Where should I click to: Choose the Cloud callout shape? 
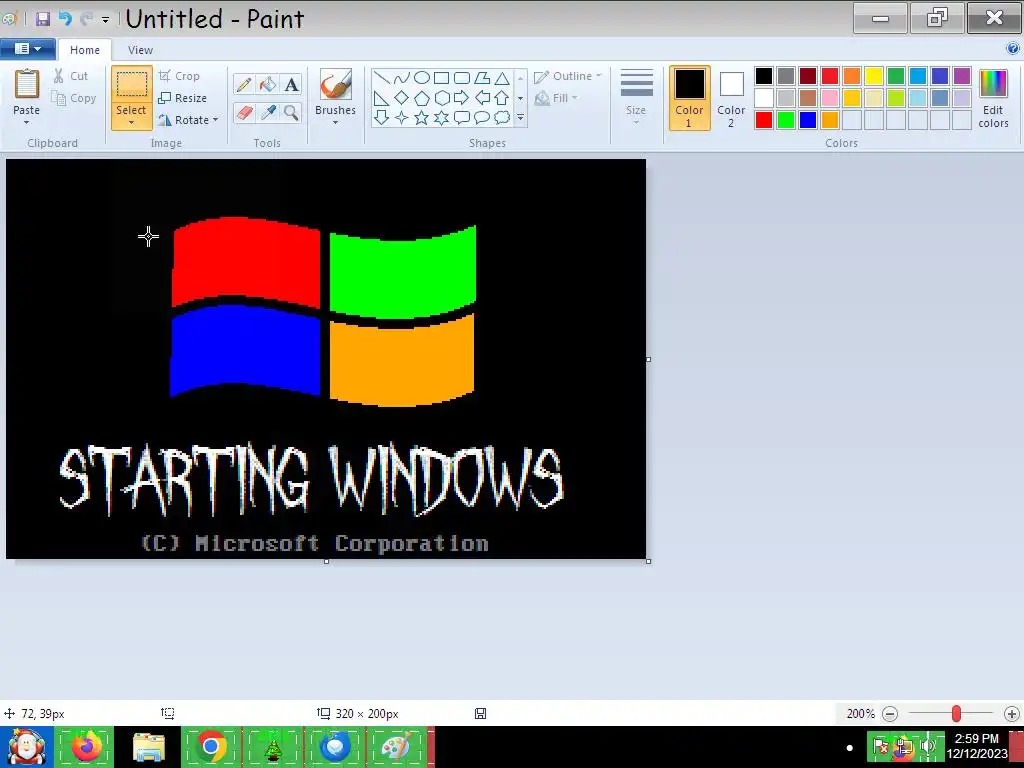tap(502, 118)
